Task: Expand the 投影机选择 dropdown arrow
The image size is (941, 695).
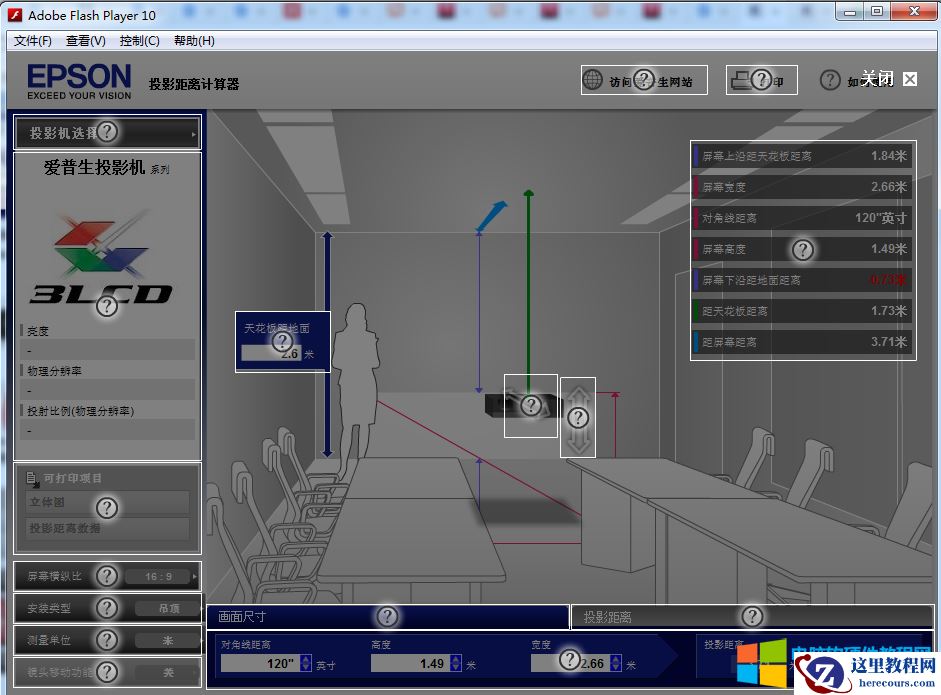Action: point(193,134)
